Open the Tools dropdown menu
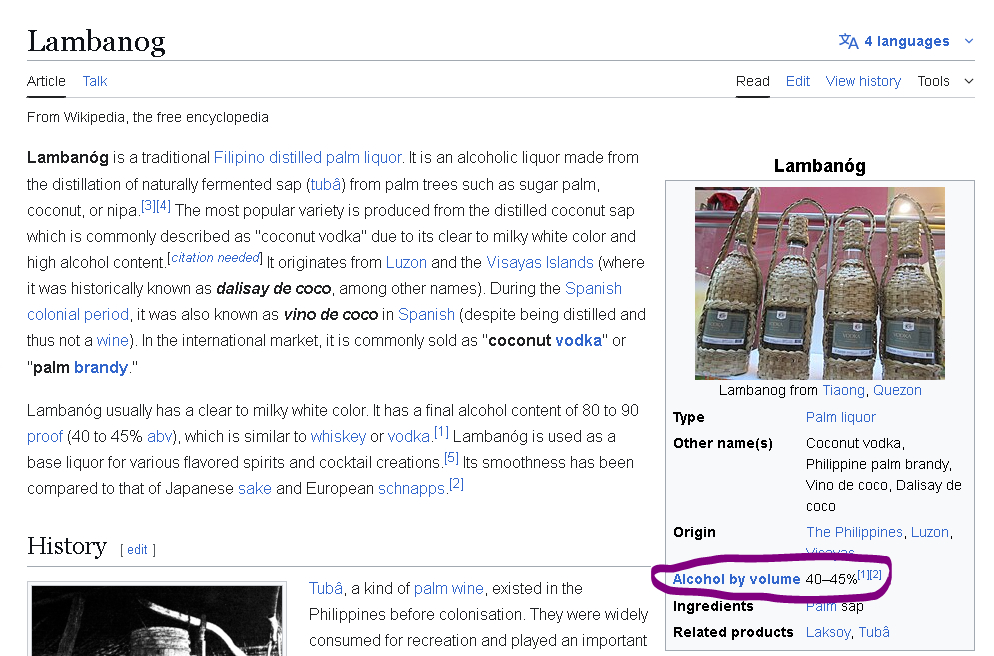Image resolution: width=994 pixels, height=656 pixels. click(944, 81)
